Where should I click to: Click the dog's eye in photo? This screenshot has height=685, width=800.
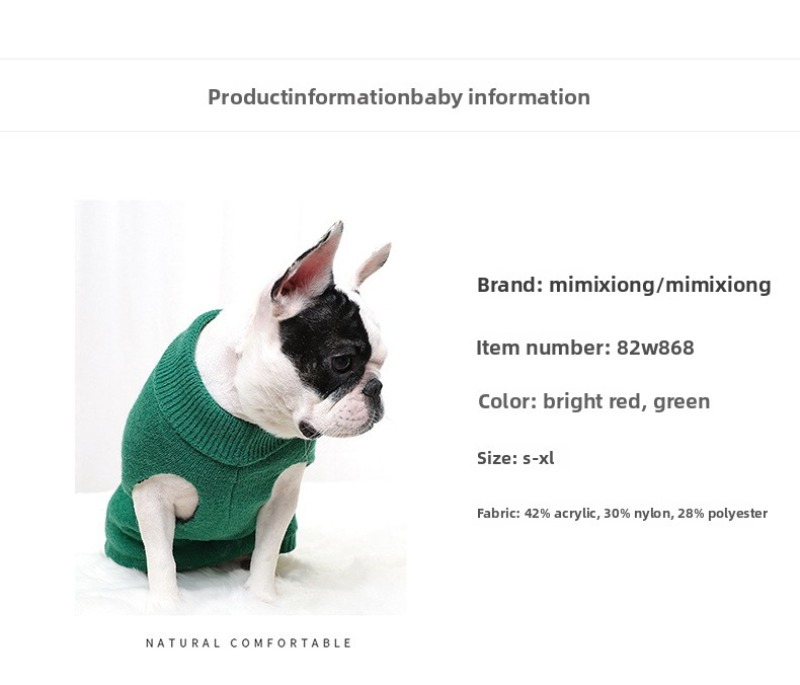pos(343,361)
